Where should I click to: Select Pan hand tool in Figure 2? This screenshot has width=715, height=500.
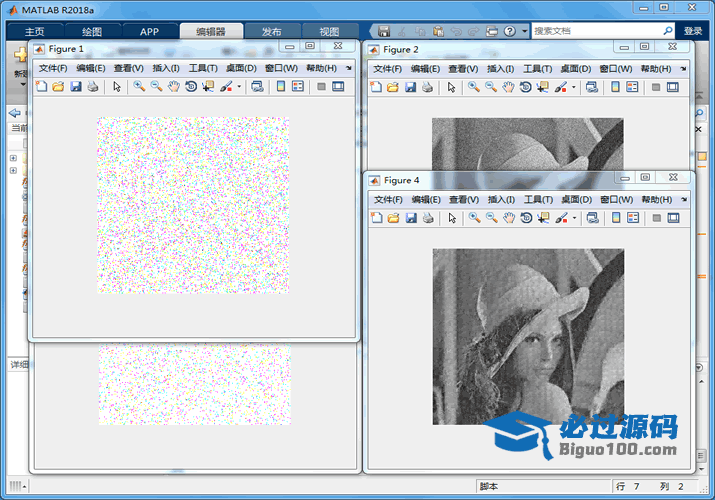(x=508, y=87)
